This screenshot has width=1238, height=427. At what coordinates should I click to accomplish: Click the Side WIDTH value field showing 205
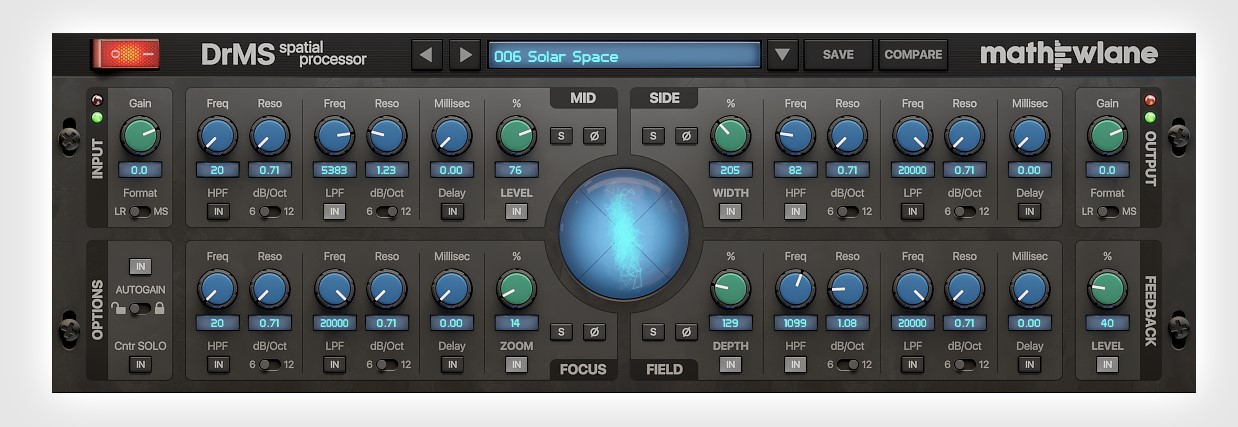(x=730, y=170)
